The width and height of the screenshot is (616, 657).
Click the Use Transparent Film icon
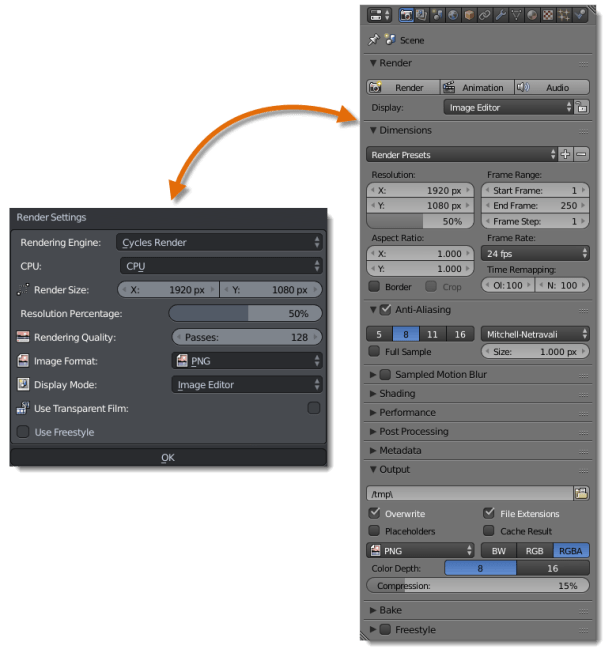(x=23, y=408)
